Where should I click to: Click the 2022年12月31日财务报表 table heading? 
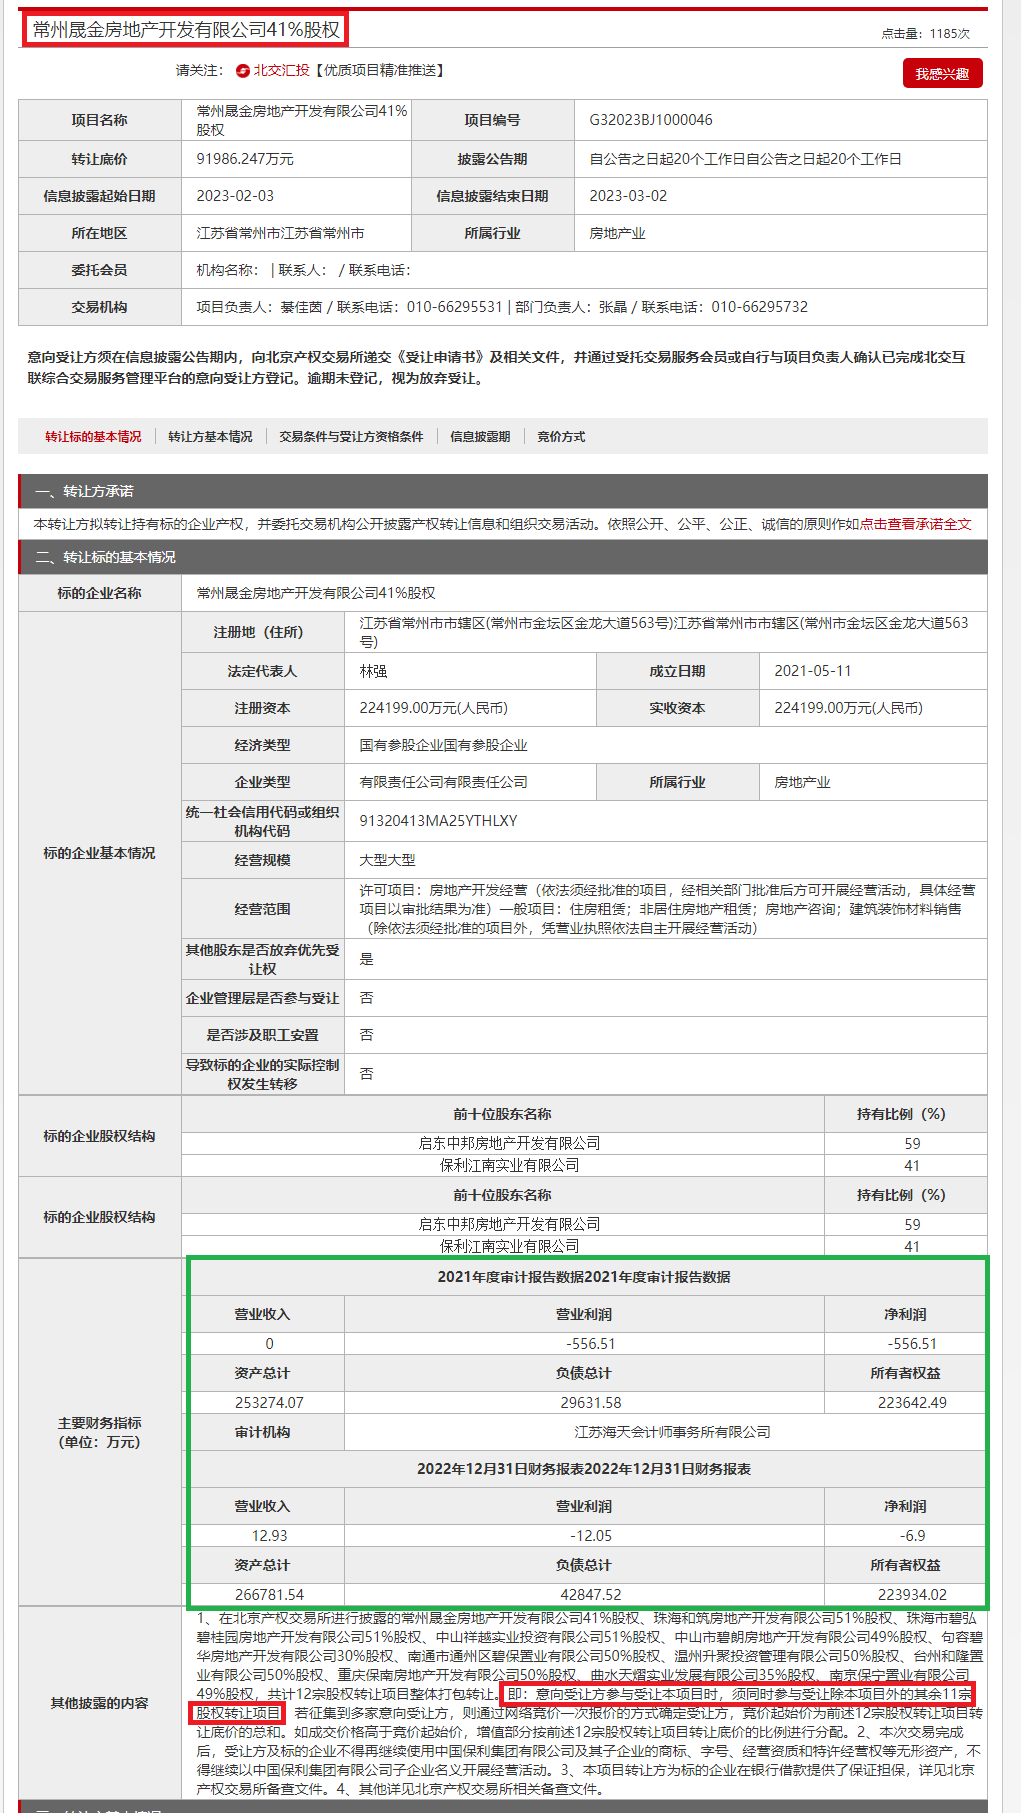(x=584, y=1469)
